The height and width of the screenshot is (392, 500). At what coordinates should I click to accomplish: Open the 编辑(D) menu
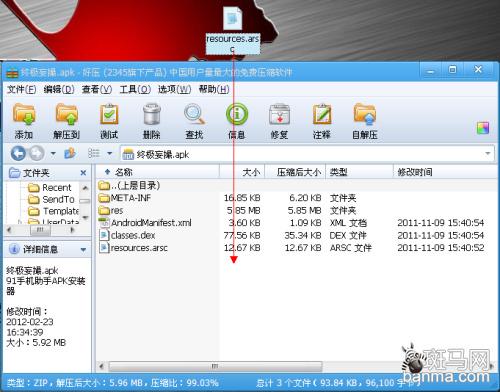[x=59, y=89]
